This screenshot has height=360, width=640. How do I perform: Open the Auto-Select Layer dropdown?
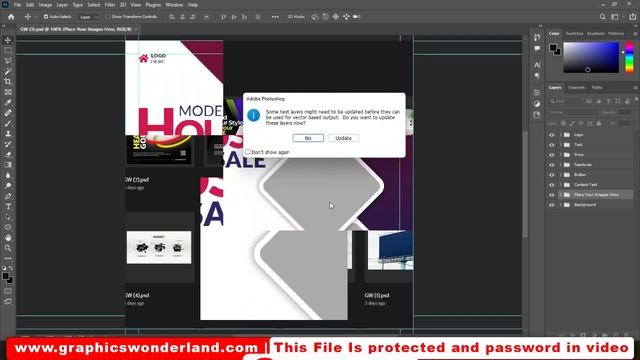click(89, 17)
